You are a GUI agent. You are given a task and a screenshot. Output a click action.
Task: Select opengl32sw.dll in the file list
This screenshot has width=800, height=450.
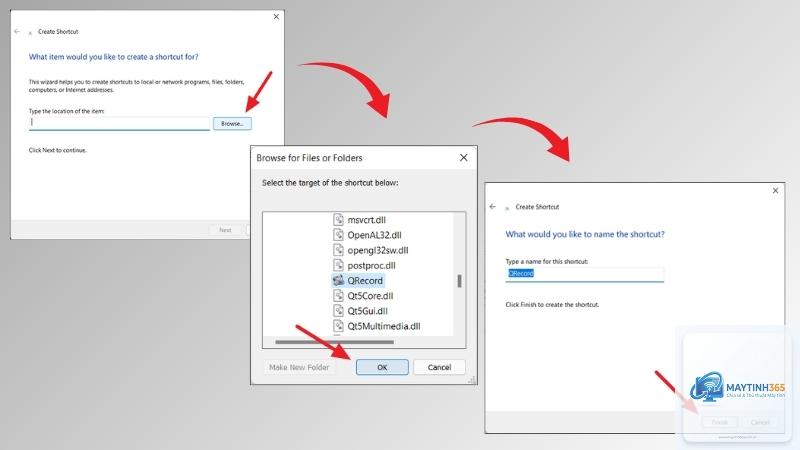pyautogui.click(x=378, y=251)
